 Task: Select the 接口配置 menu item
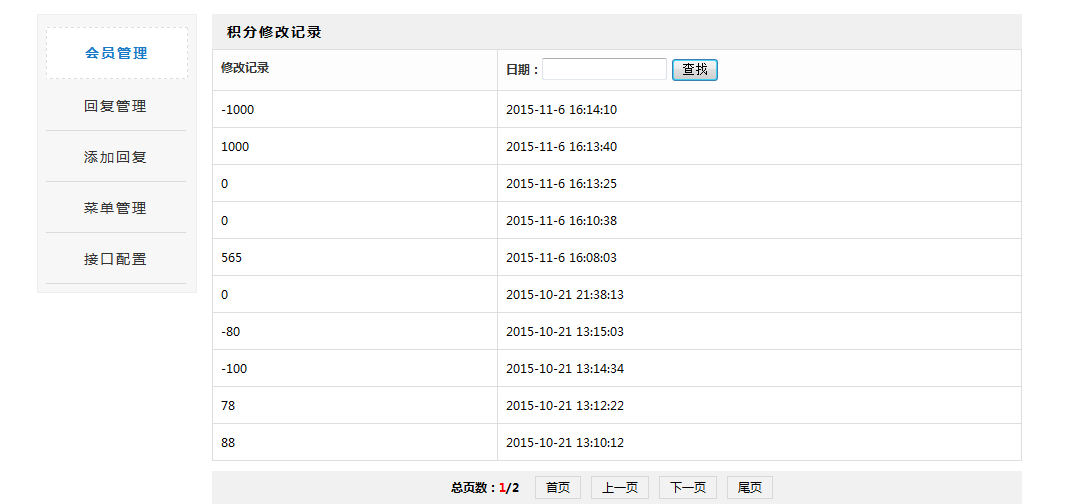116,259
